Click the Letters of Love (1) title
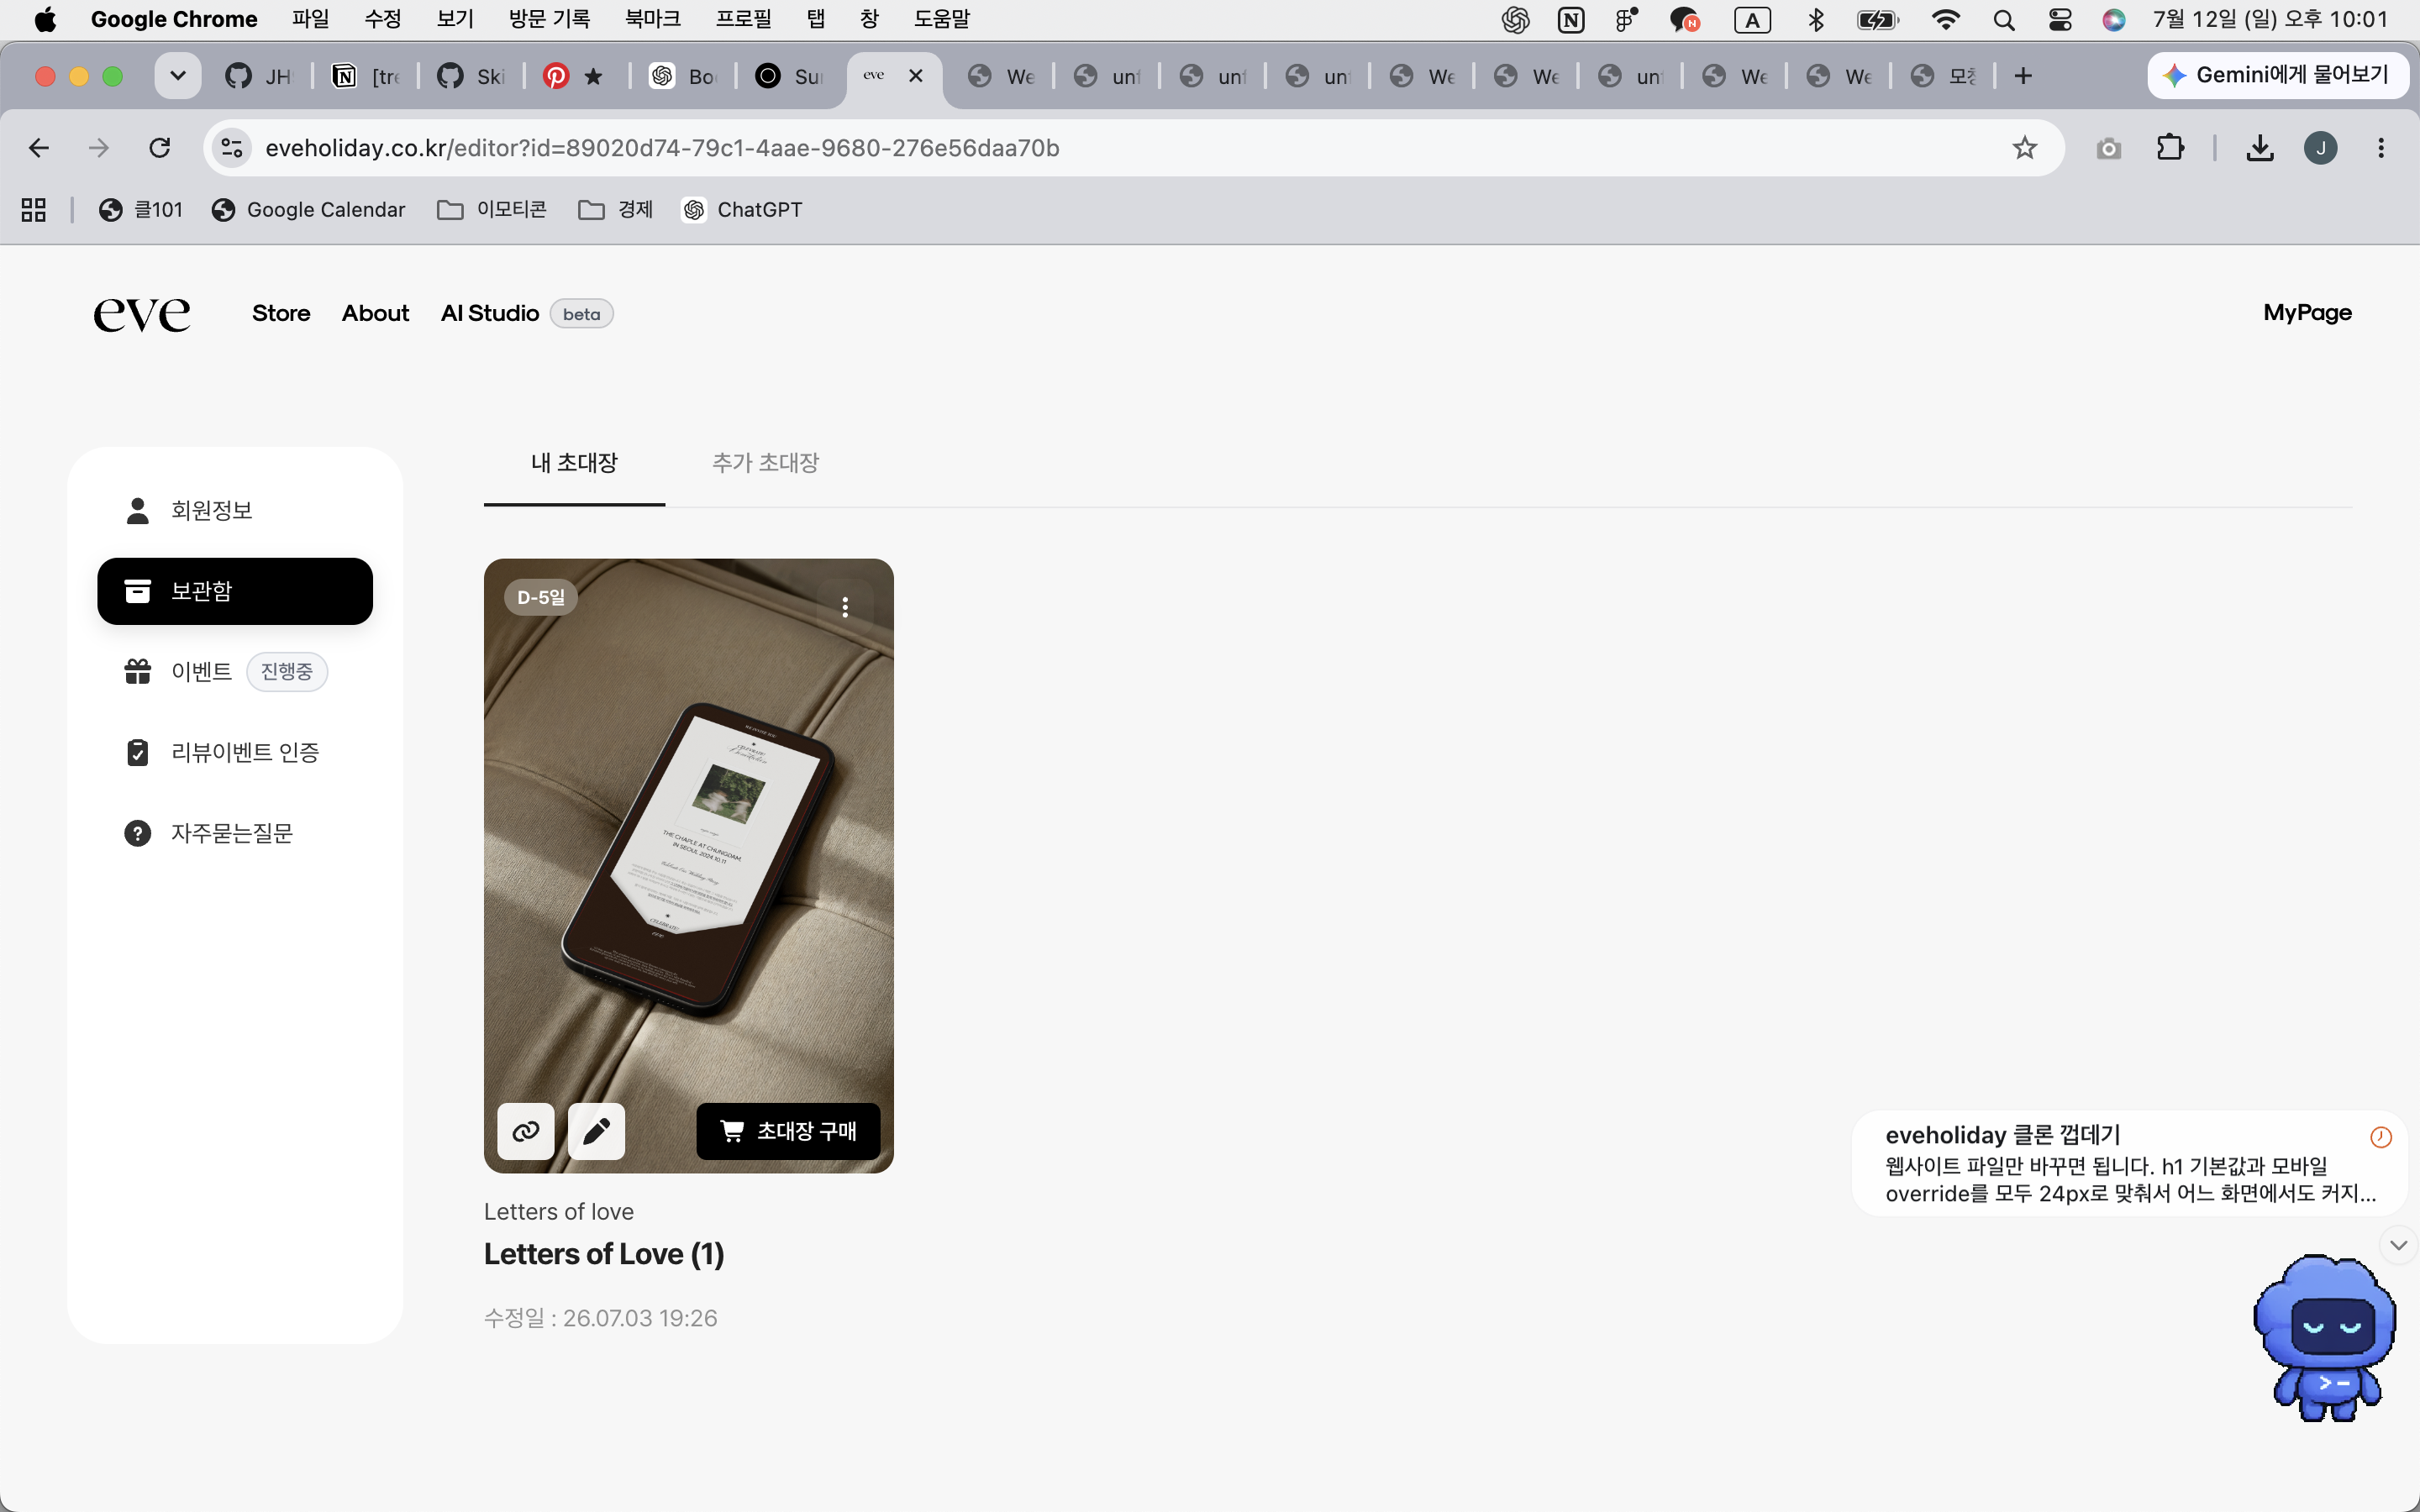2420x1512 pixels. (604, 1254)
